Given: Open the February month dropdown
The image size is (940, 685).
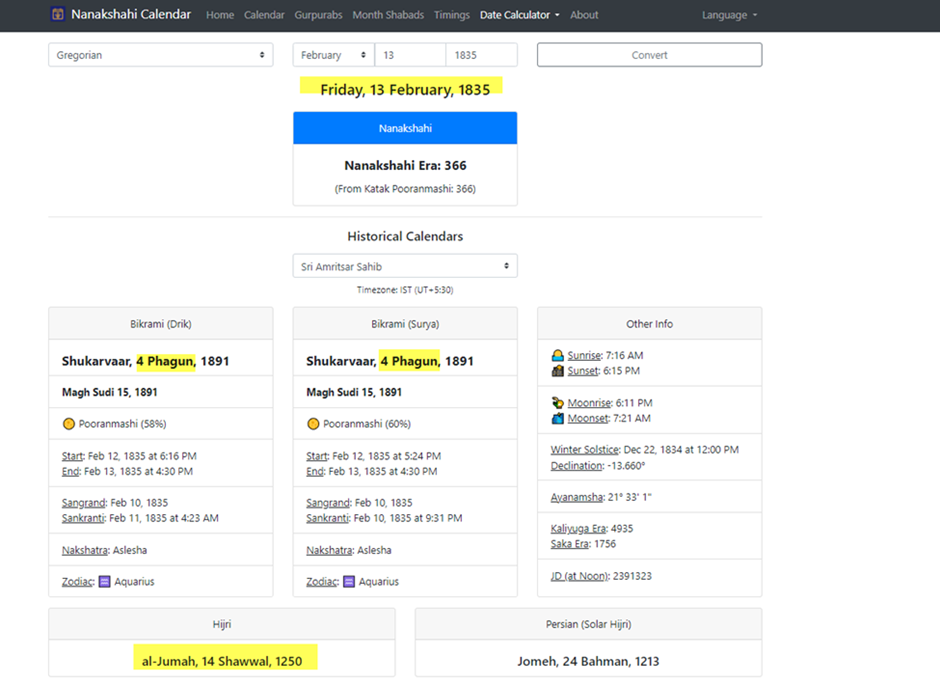Looking at the screenshot, I should tap(333, 55).
